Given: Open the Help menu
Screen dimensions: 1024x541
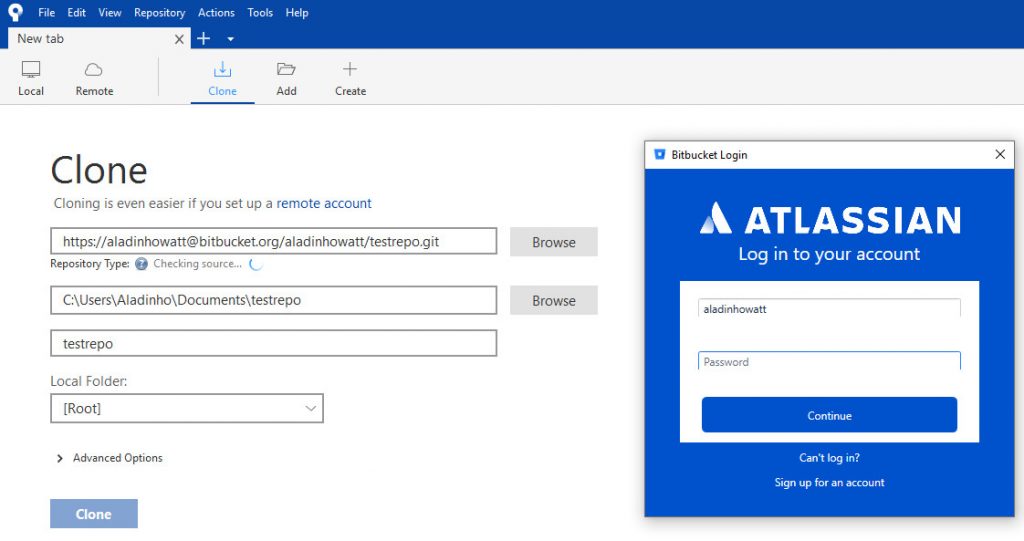Looking at the screenshot, I should (296, 12).
